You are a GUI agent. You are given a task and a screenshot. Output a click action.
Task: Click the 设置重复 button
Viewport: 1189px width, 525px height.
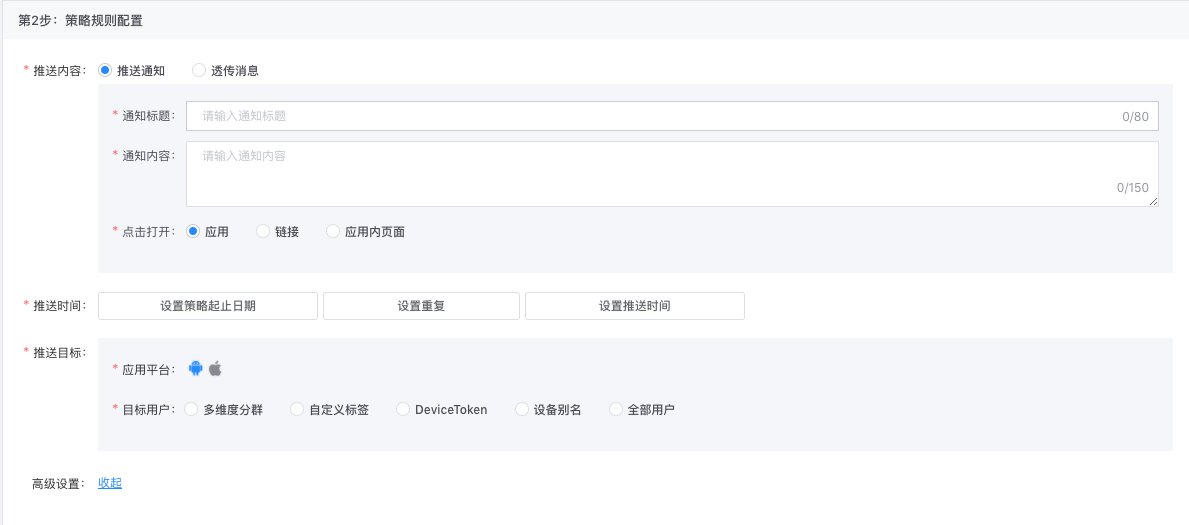click(421, 306)
